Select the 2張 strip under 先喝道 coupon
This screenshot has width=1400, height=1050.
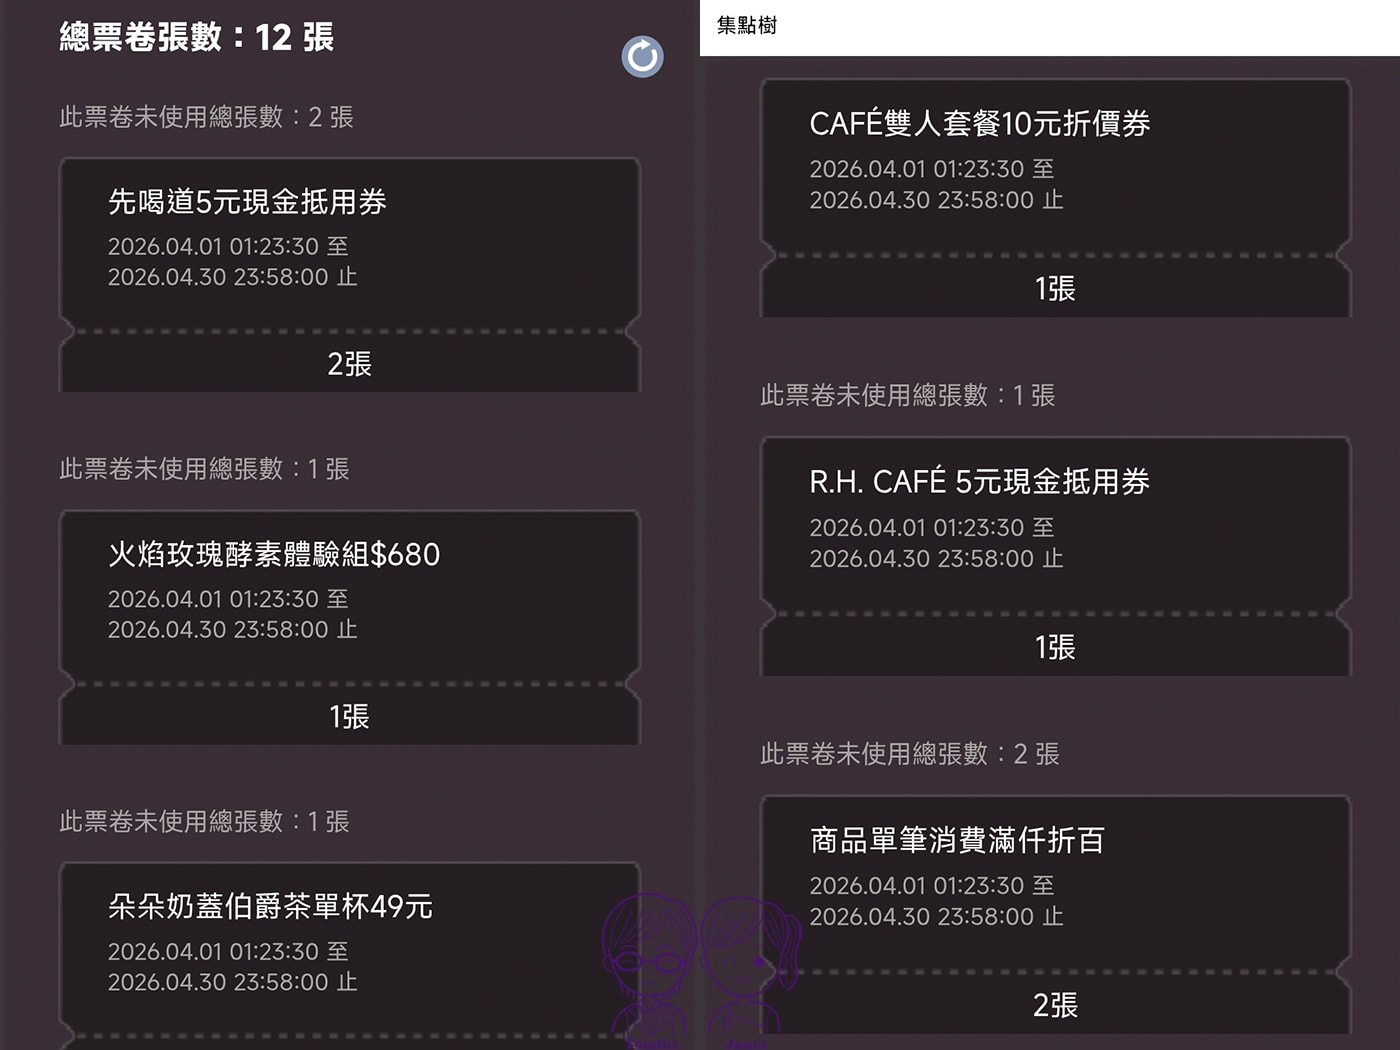(x=350, y=364)
